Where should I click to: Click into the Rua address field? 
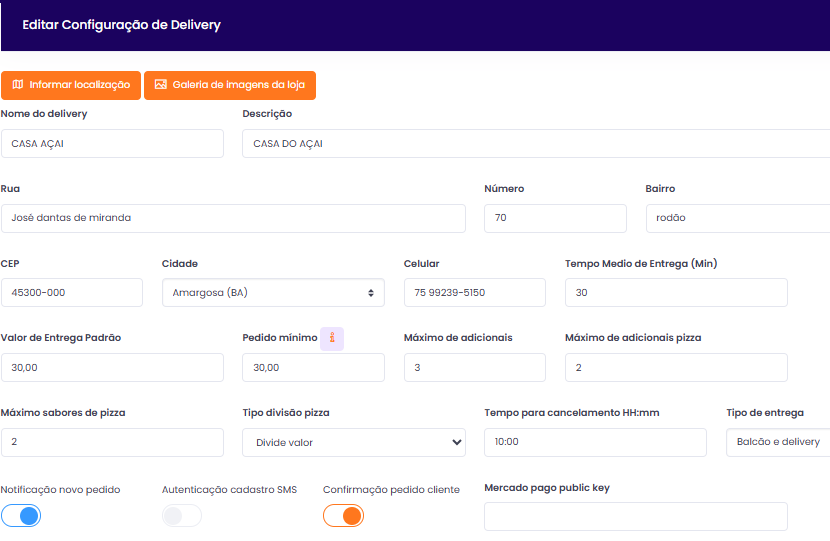pyautogui.click(x=233, y=218)
